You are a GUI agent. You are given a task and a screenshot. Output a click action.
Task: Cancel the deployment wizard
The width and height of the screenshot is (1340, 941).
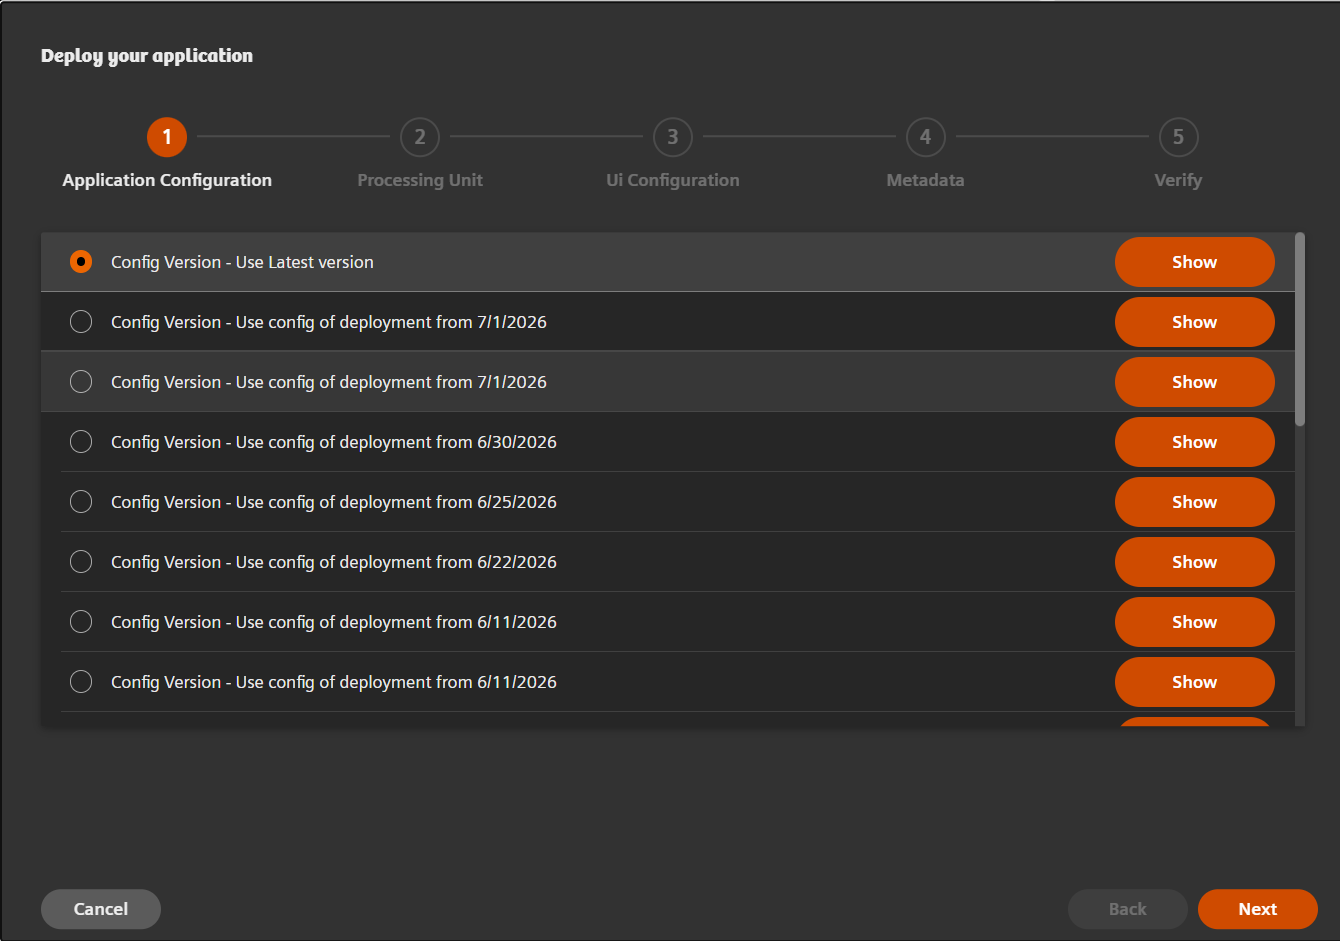tap(101, 909)
